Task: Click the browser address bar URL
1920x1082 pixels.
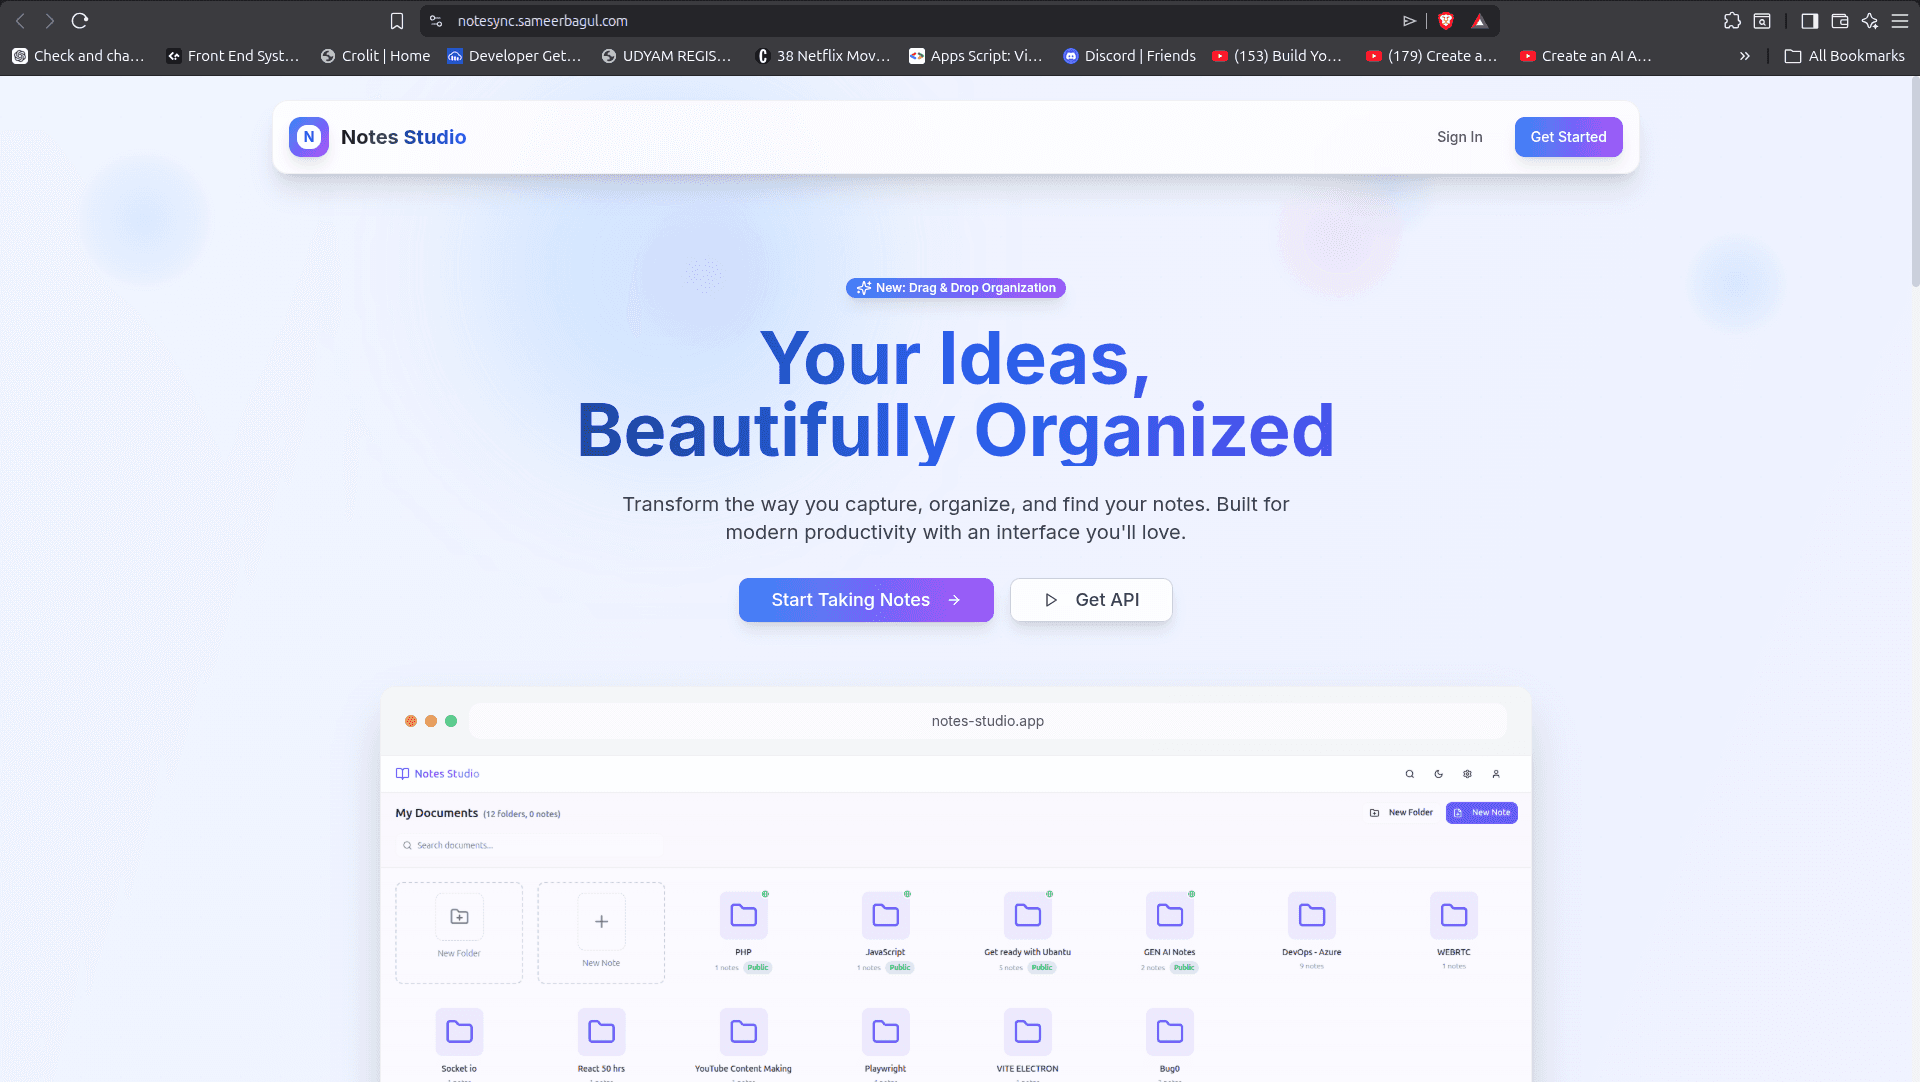Action: tap(543, 20)
